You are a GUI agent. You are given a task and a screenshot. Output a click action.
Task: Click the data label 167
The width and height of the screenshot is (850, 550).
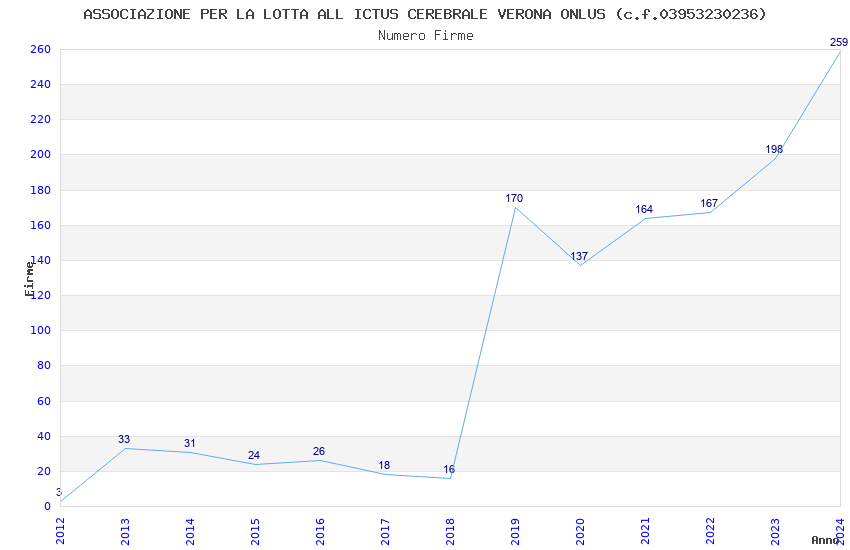click(709, 203)
